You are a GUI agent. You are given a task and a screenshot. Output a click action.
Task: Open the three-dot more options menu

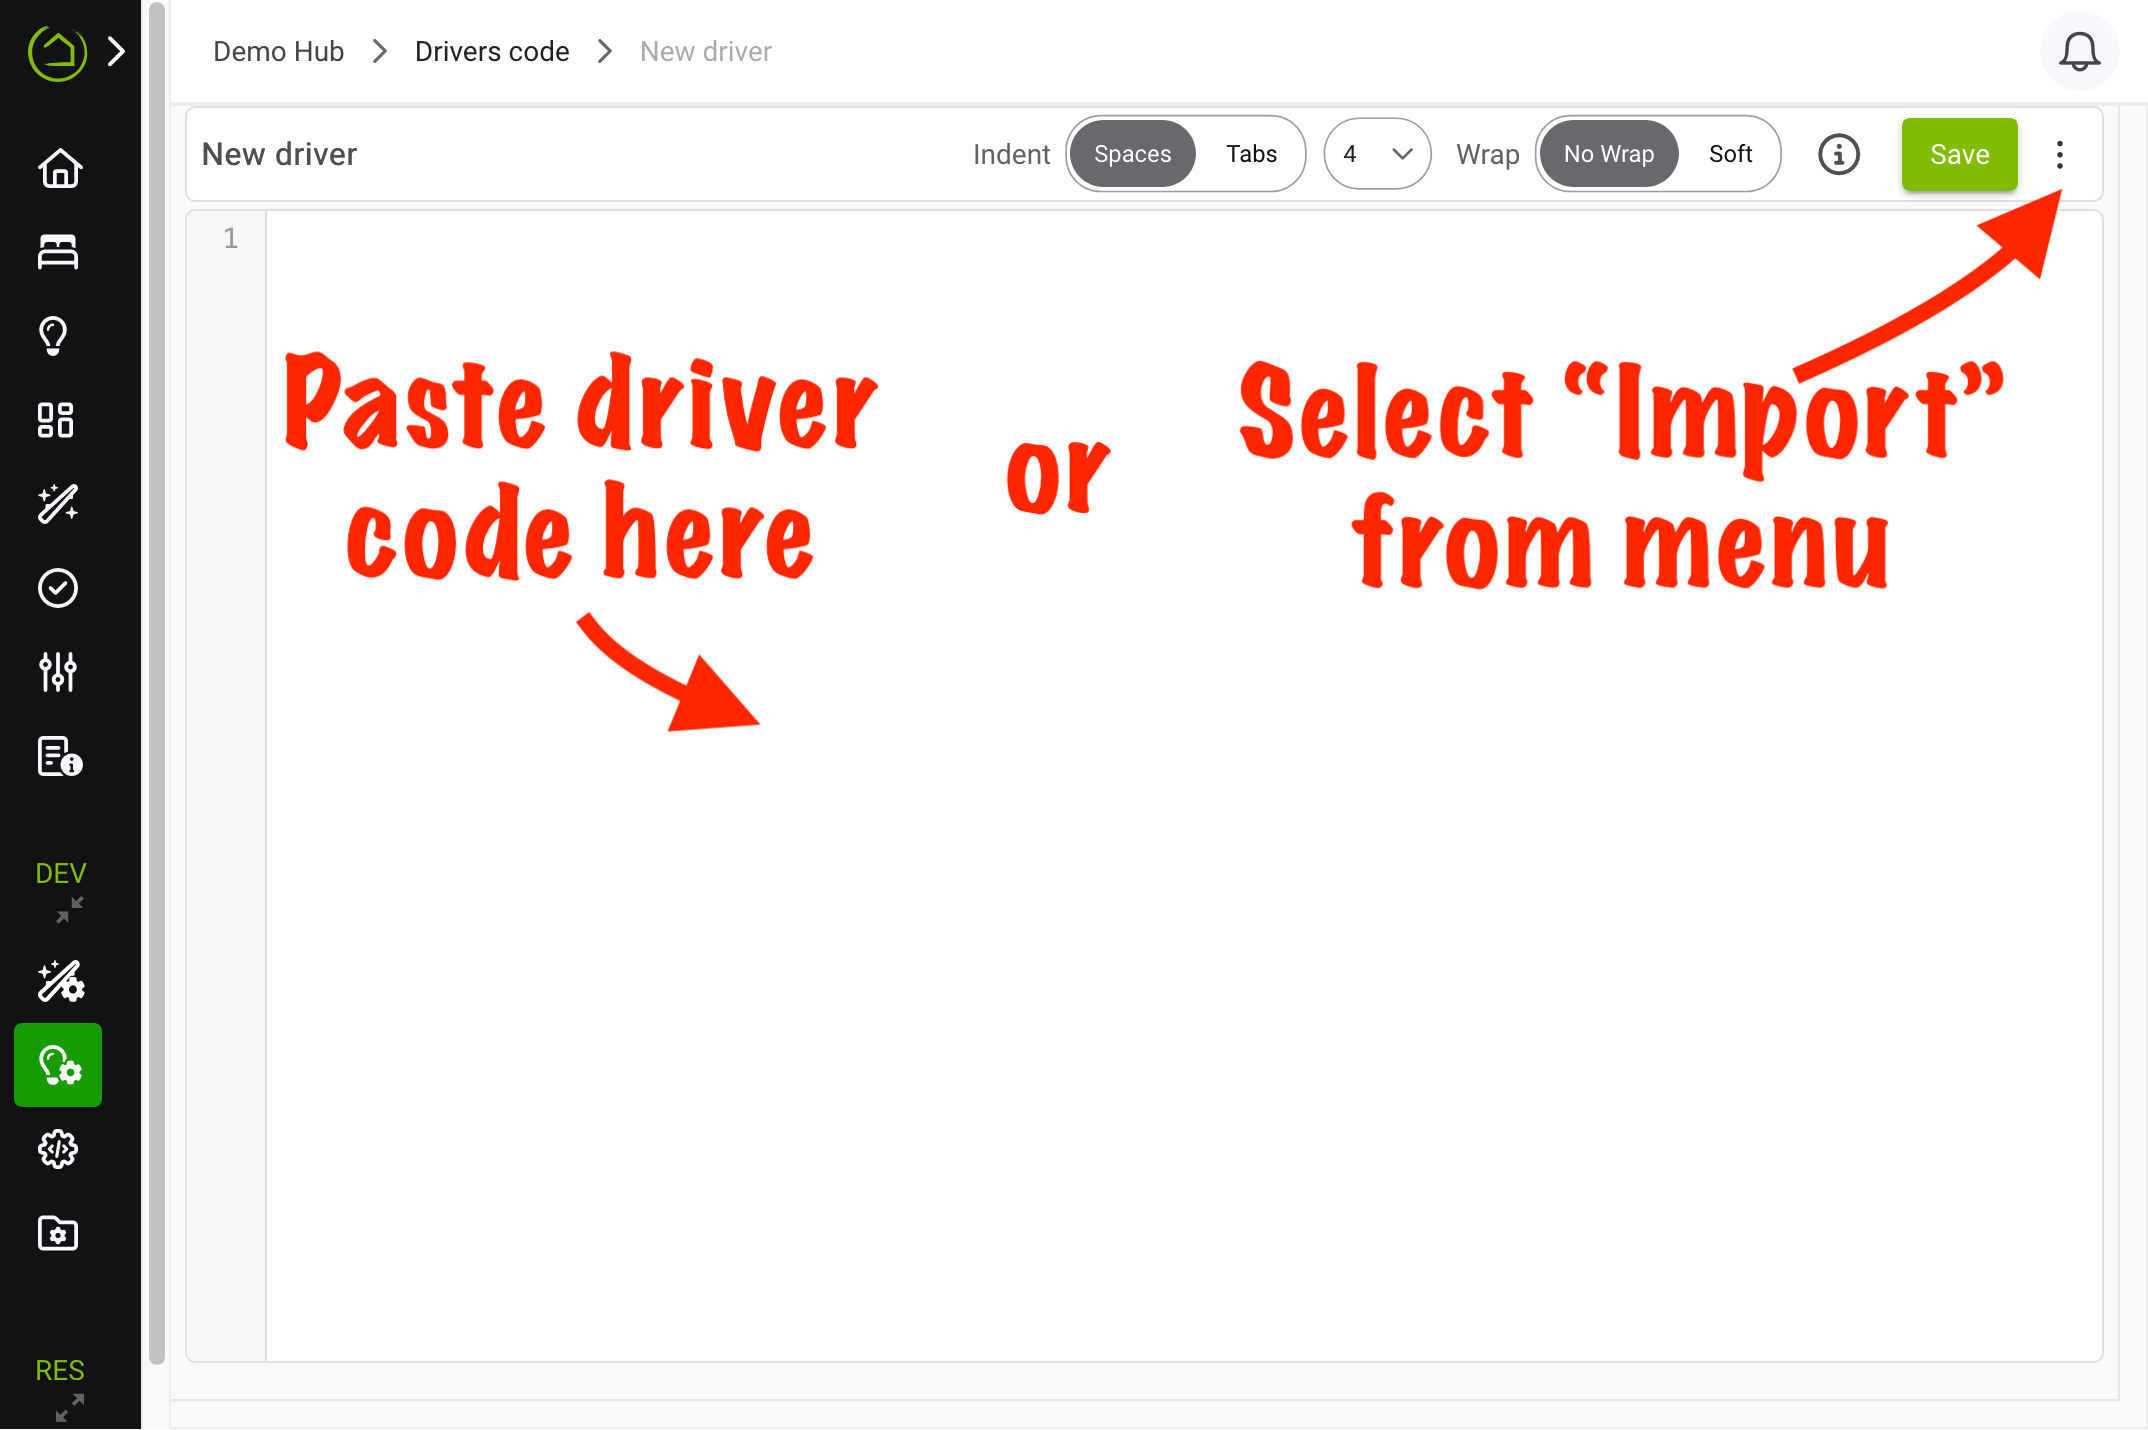[x=2059, y=154]
